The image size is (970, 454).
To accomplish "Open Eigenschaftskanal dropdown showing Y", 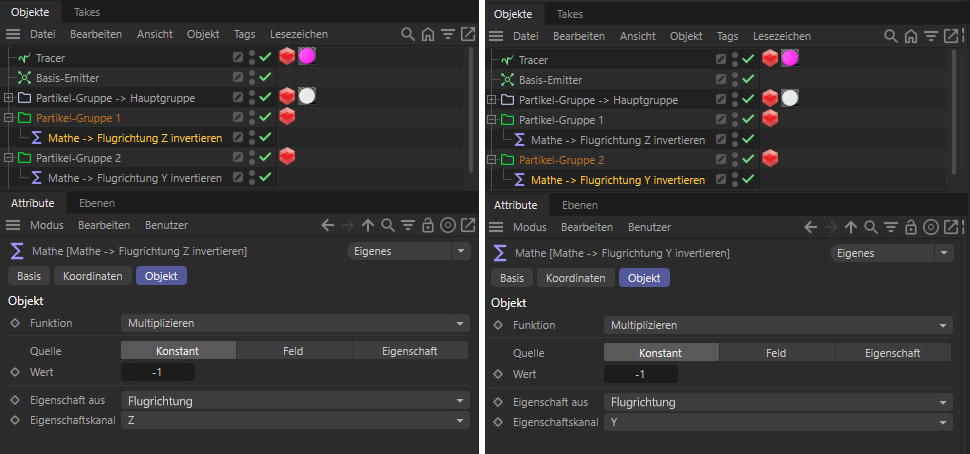I will [x=778, y=422].
